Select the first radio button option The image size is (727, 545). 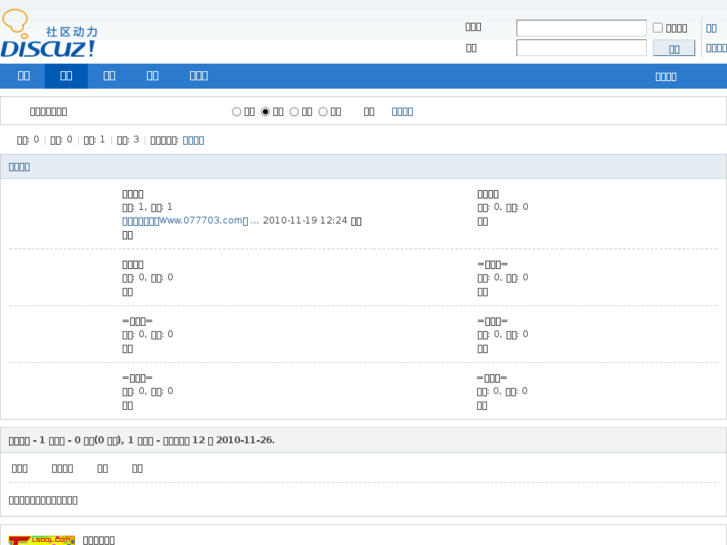tap(236, 112)
